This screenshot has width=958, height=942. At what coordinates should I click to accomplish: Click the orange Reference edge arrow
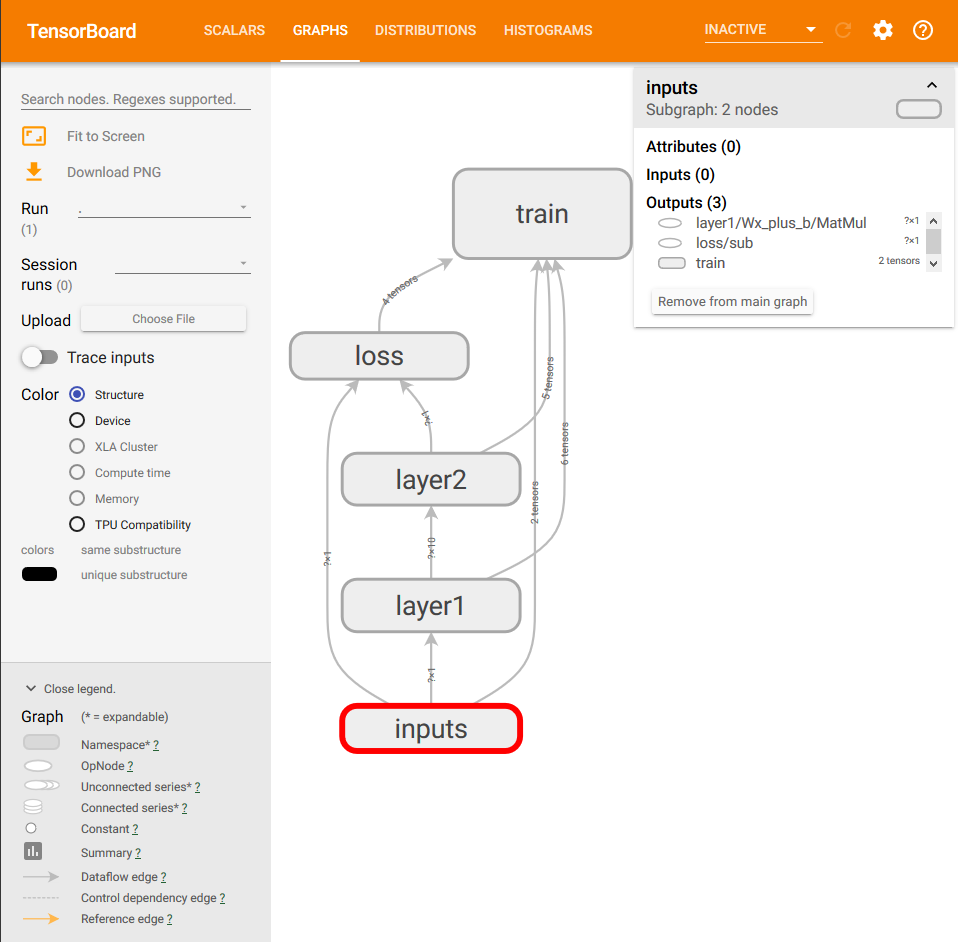[41, 919]
